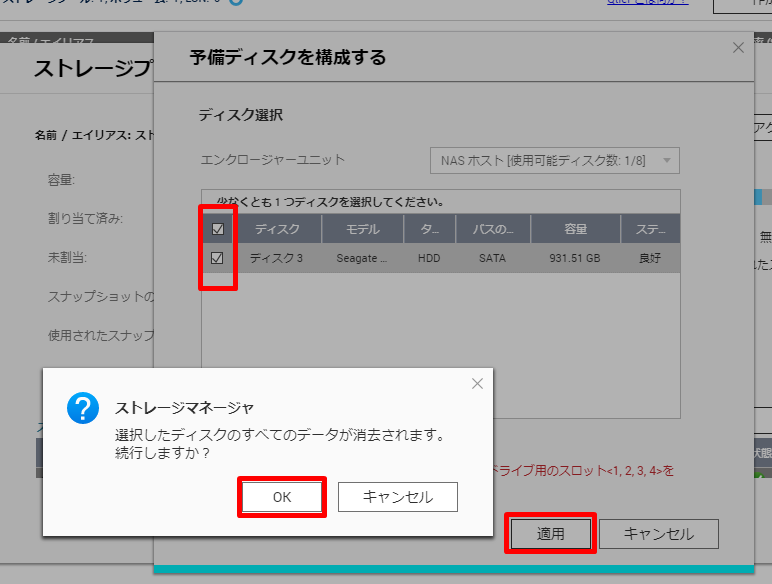
Task: Select the ディスク 3 Seagate row
Action: tap(362, 258)
